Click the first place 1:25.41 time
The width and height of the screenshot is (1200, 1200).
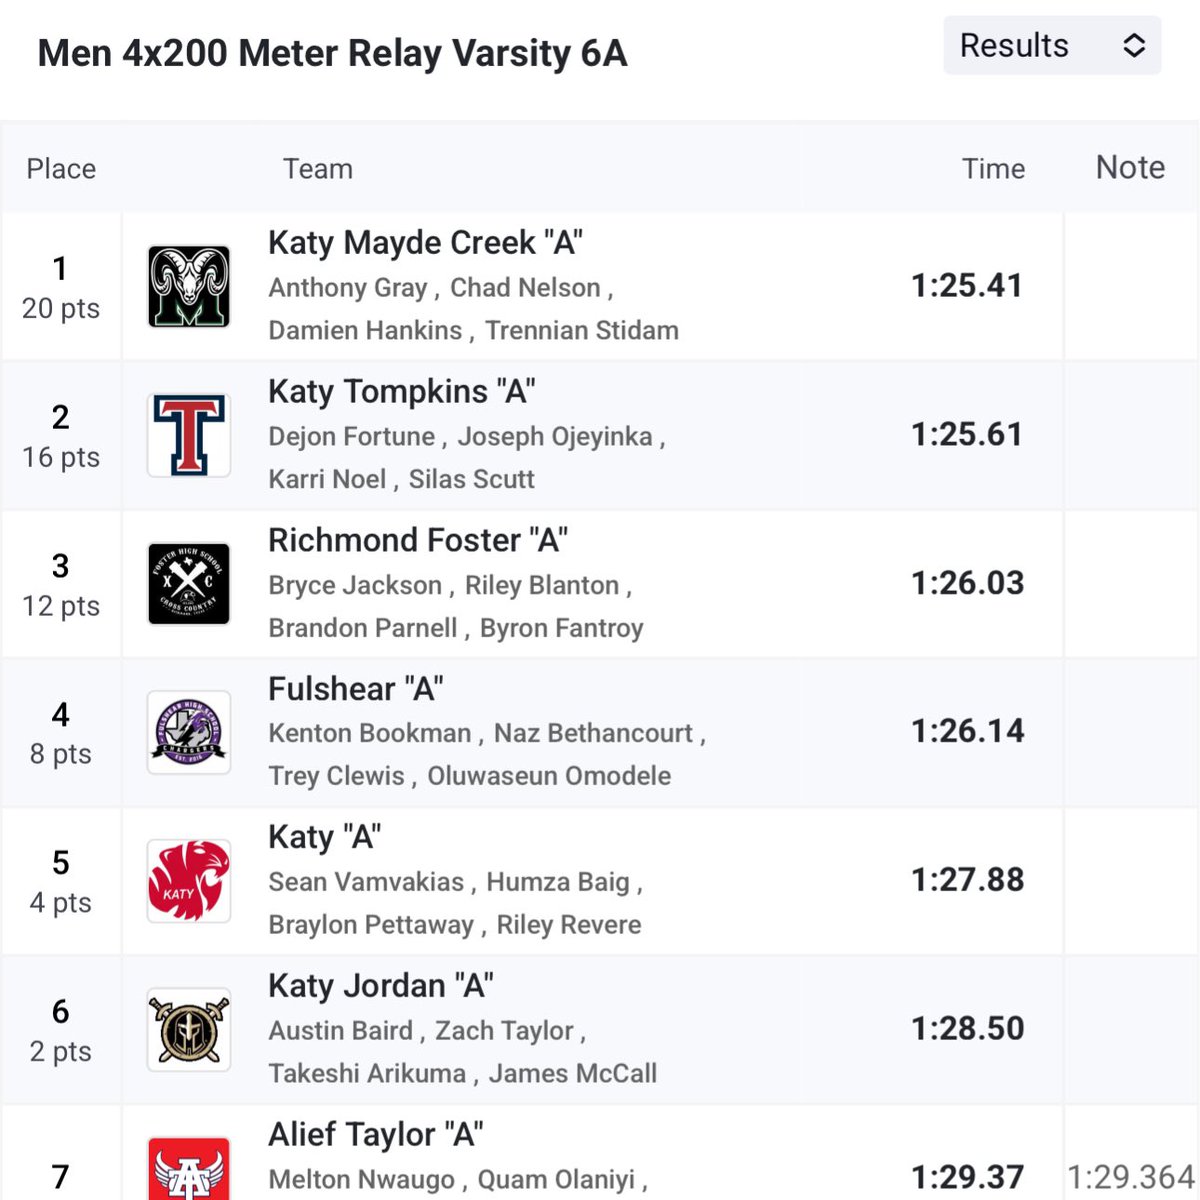(966, 286)
